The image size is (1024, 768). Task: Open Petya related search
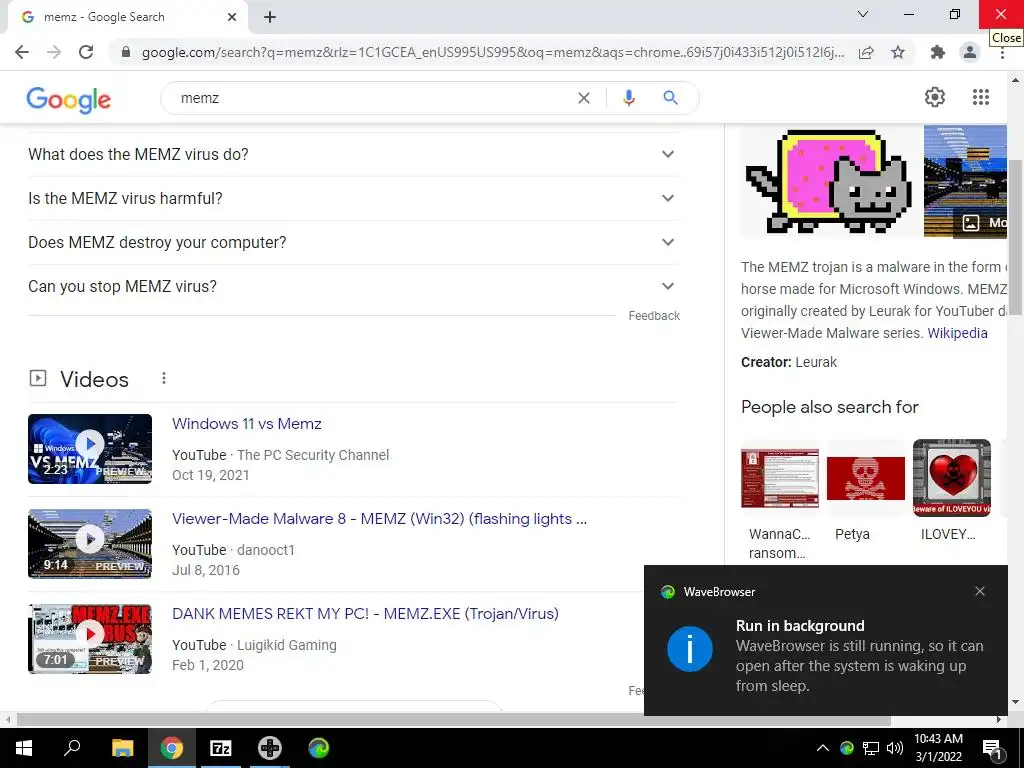pos(866,491)
